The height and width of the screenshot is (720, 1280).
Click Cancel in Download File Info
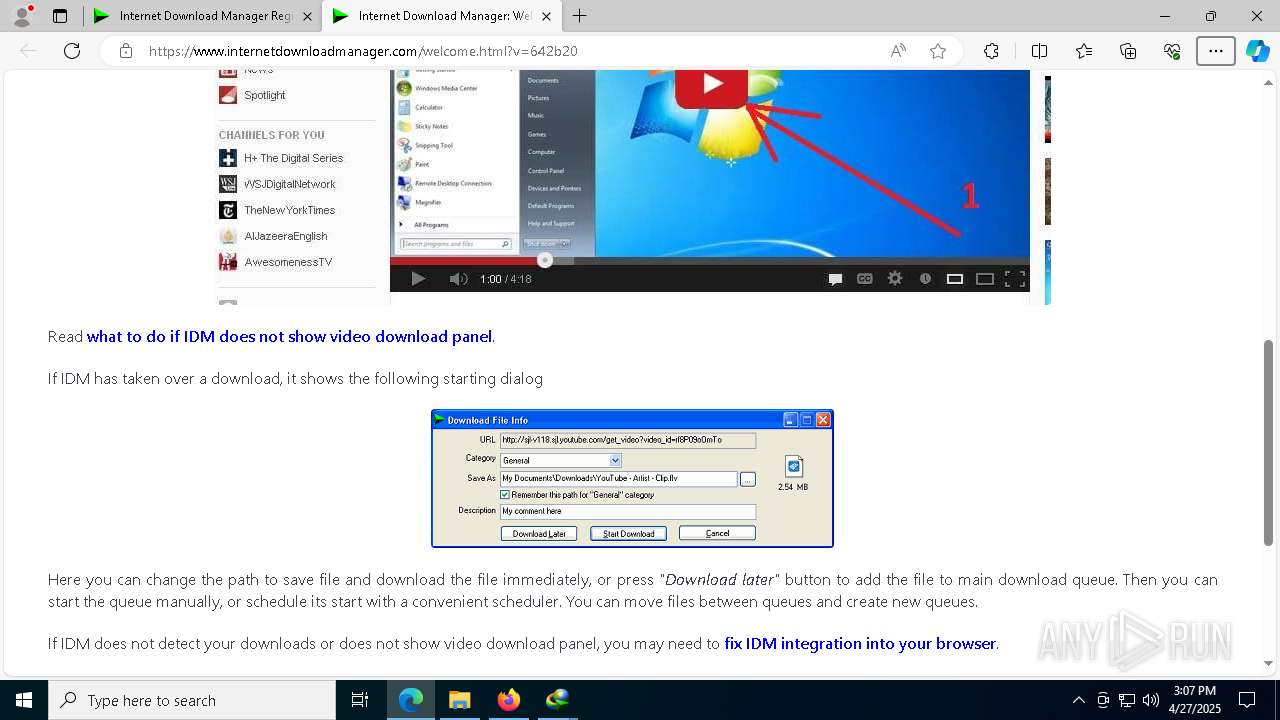click(x=717, y=534)
